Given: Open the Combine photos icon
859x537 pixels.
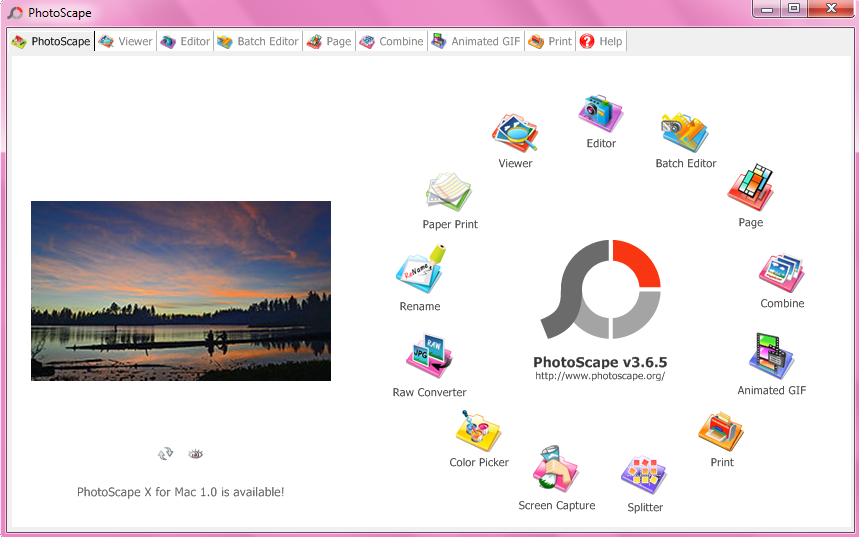Looking at the screenshot, I should pos(782,273).
